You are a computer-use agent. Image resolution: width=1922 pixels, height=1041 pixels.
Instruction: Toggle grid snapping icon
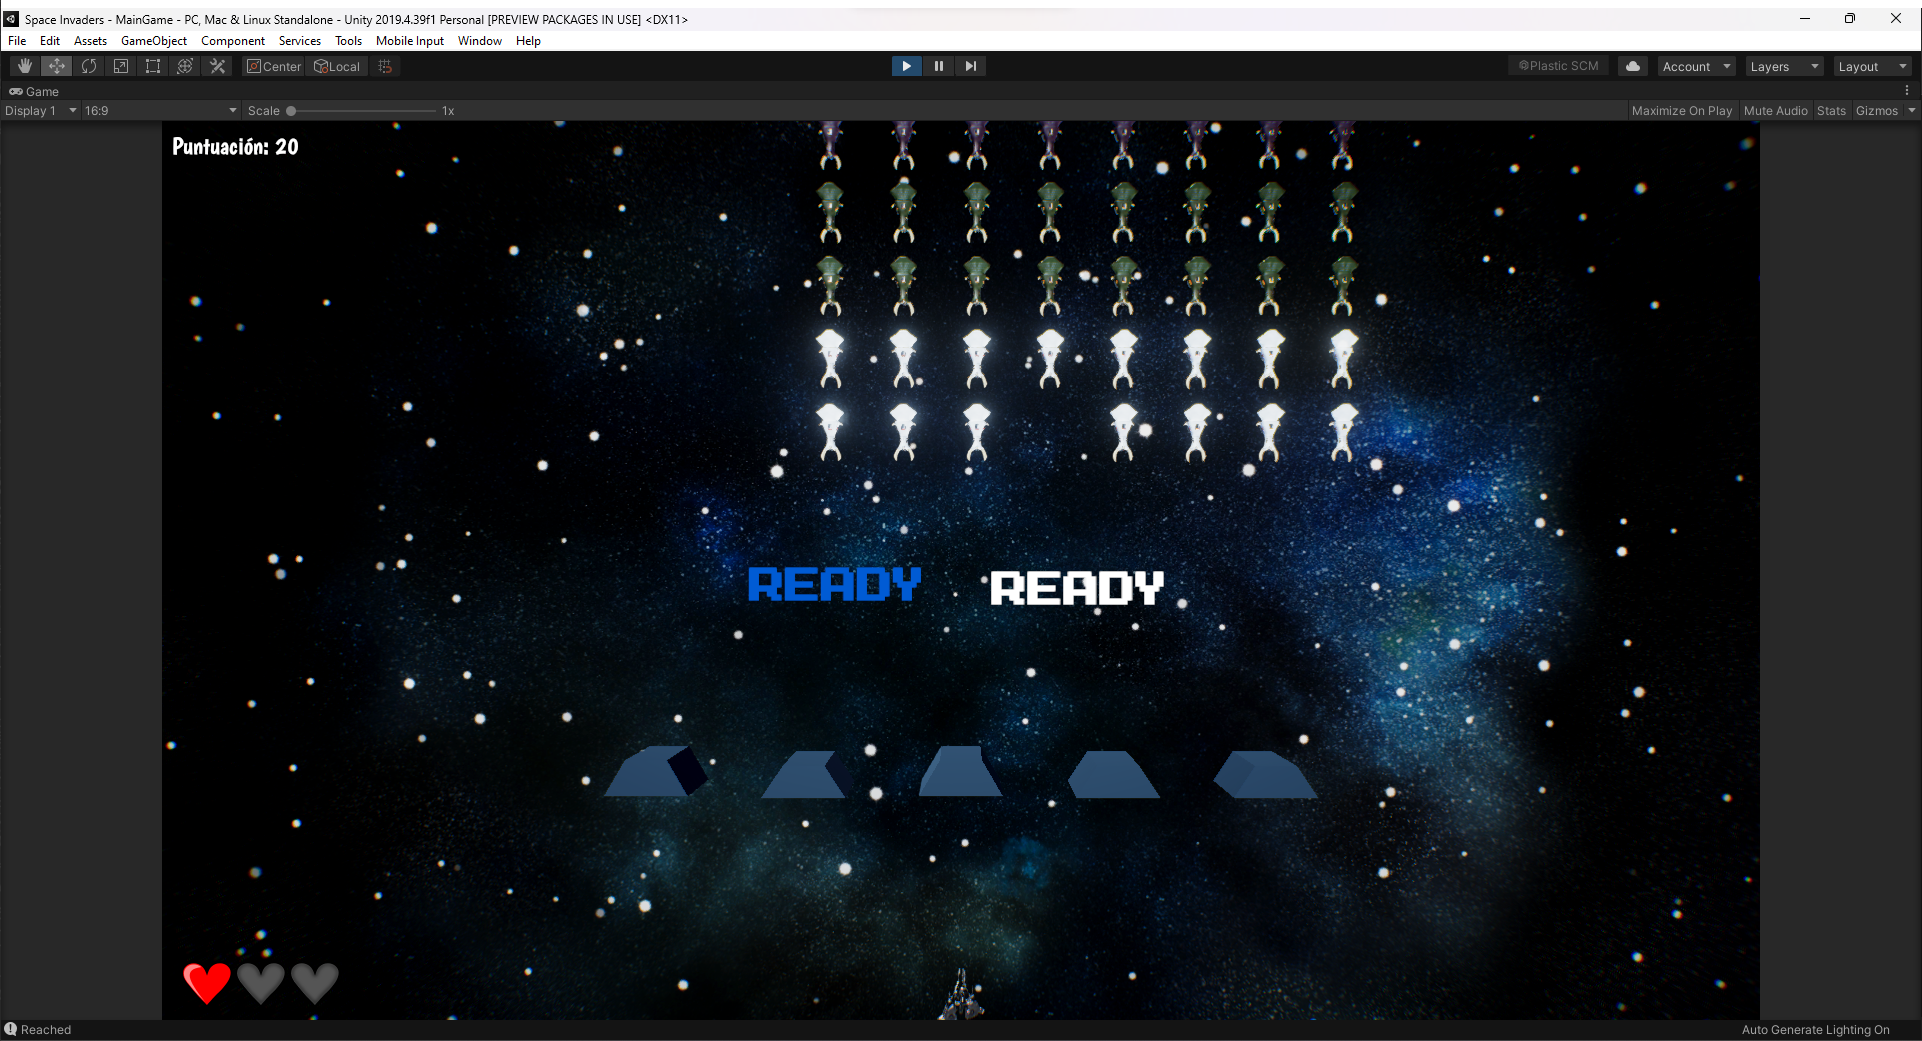click(x=385, y=66)
